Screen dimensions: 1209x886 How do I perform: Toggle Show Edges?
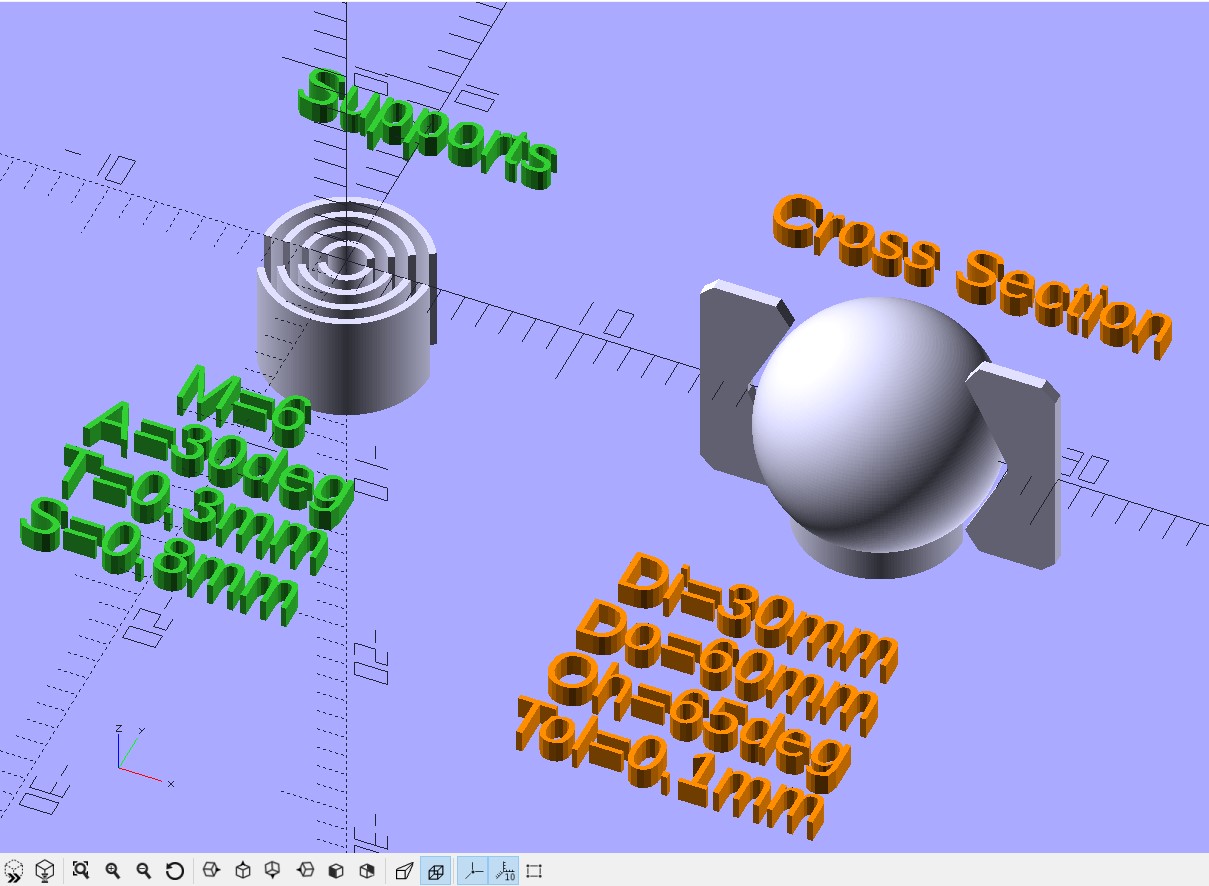[x=534, y=871]
